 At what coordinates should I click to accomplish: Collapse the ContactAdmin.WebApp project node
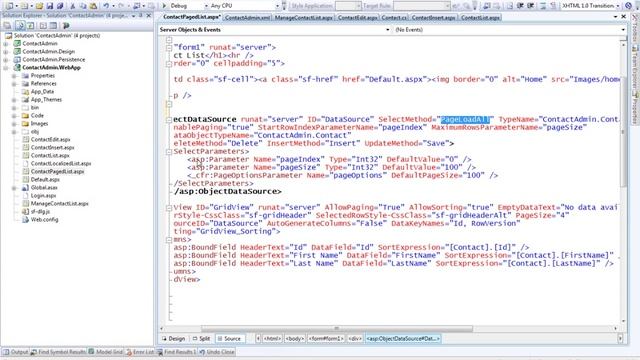6,68
